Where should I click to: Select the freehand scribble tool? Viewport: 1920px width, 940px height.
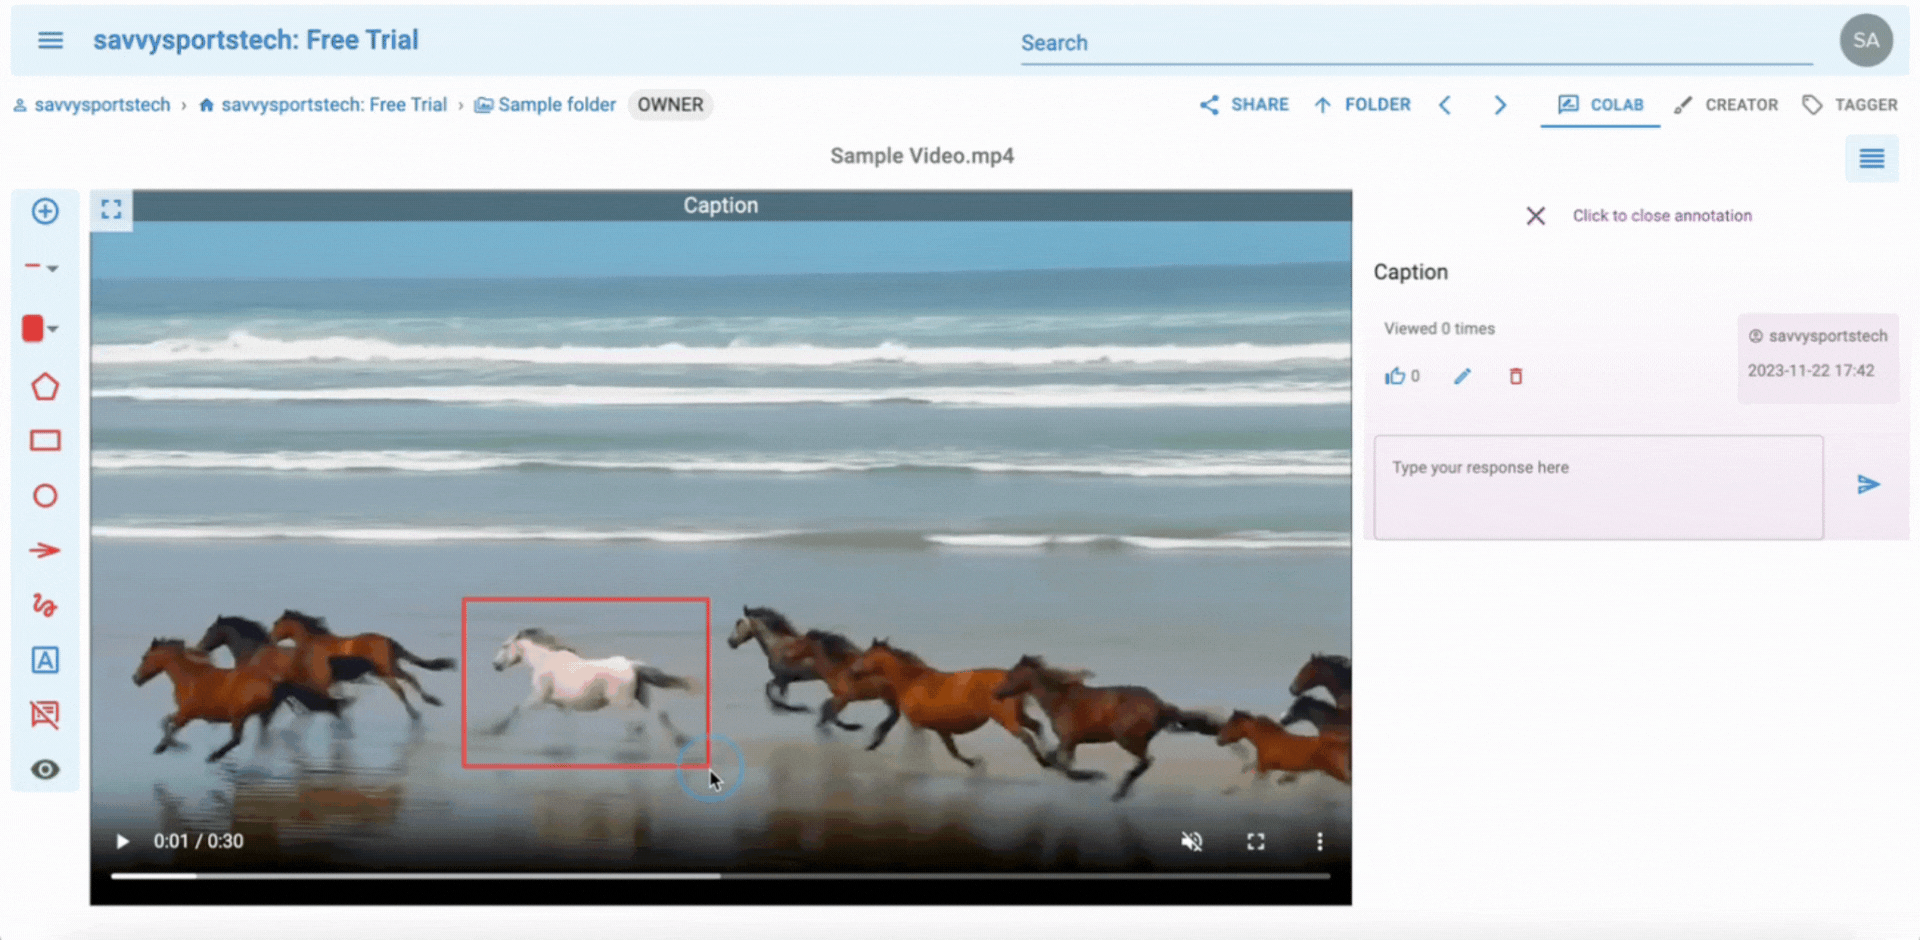point(45,605)
